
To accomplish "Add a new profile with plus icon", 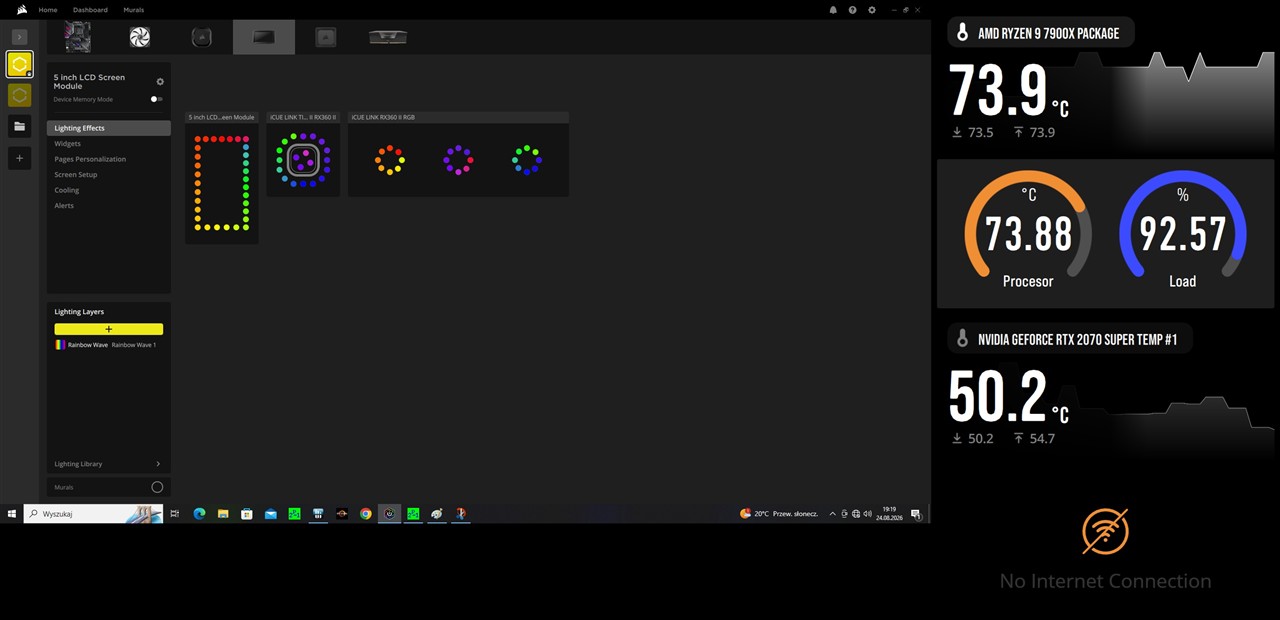I will [x=19, y=158].
